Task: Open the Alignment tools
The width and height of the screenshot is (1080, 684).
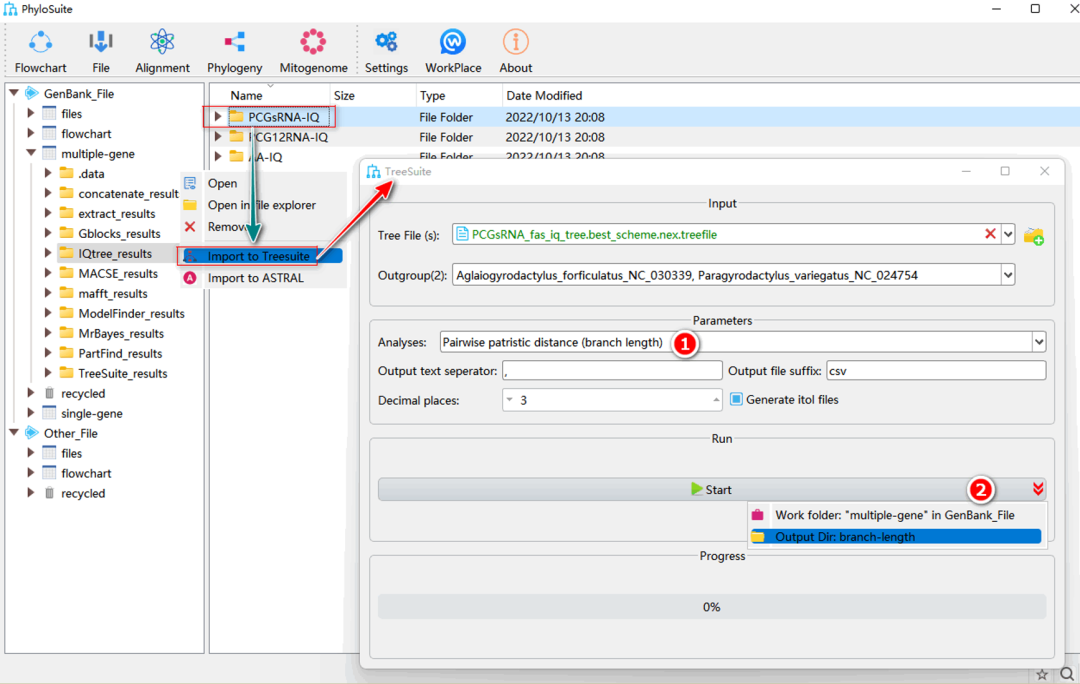Action: point(162,52)
